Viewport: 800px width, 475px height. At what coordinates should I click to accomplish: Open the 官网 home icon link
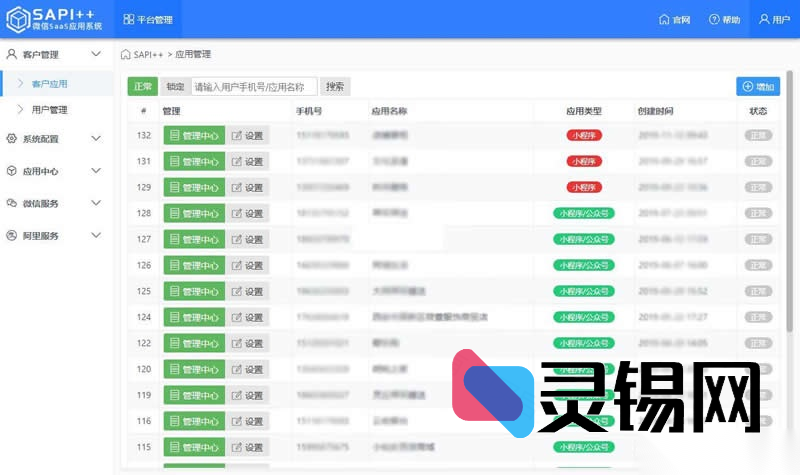[664, 20]
